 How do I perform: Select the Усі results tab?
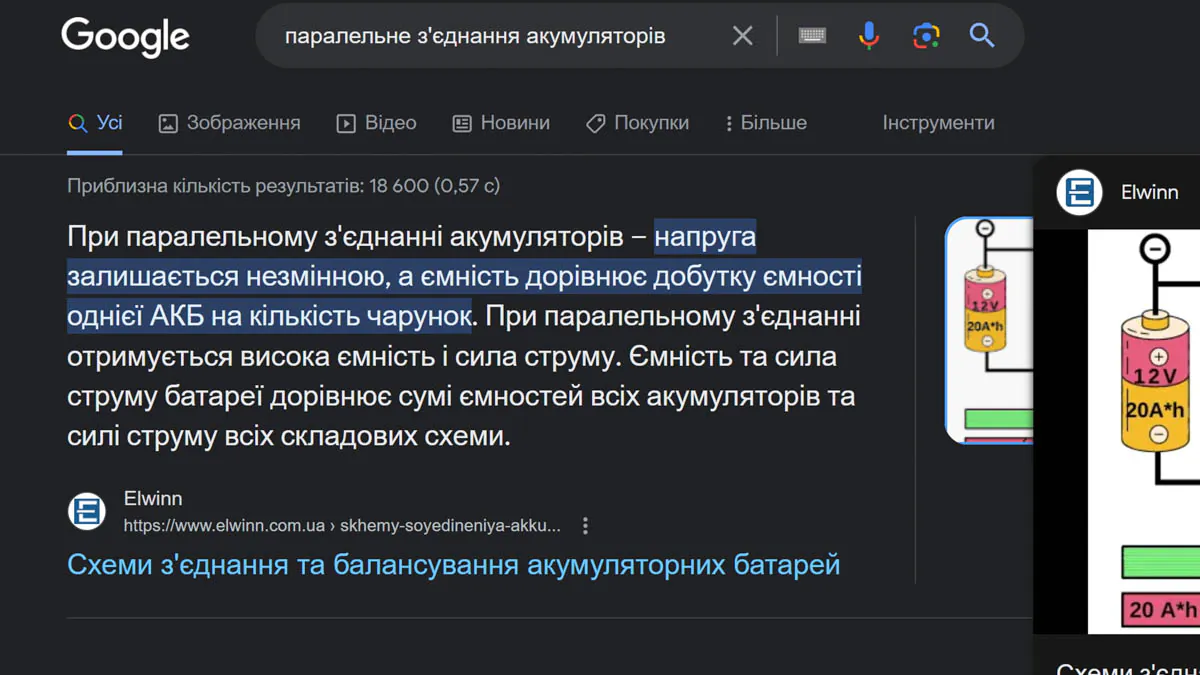[x=95, y=123]
